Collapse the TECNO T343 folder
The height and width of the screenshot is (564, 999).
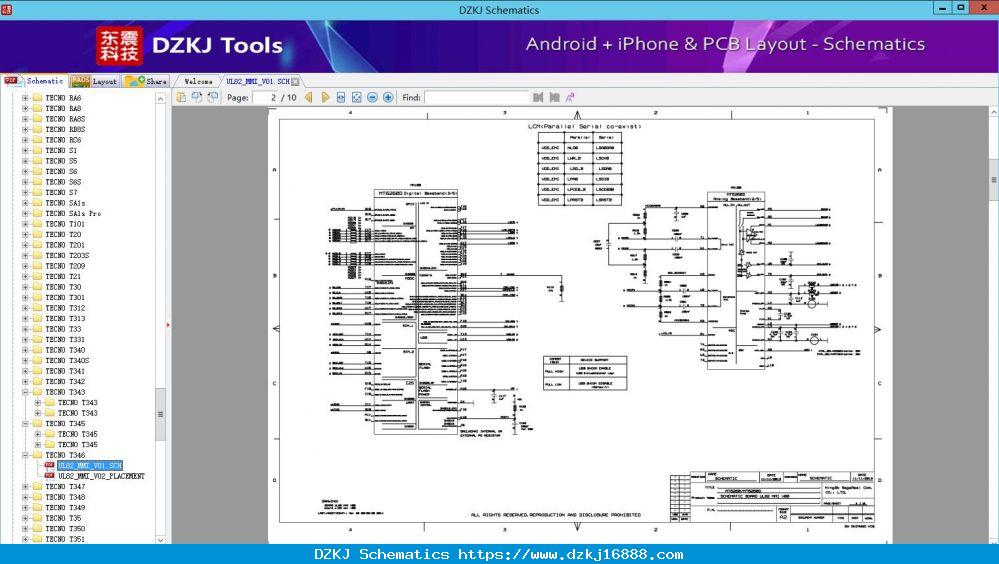click(x=25, y=392)
